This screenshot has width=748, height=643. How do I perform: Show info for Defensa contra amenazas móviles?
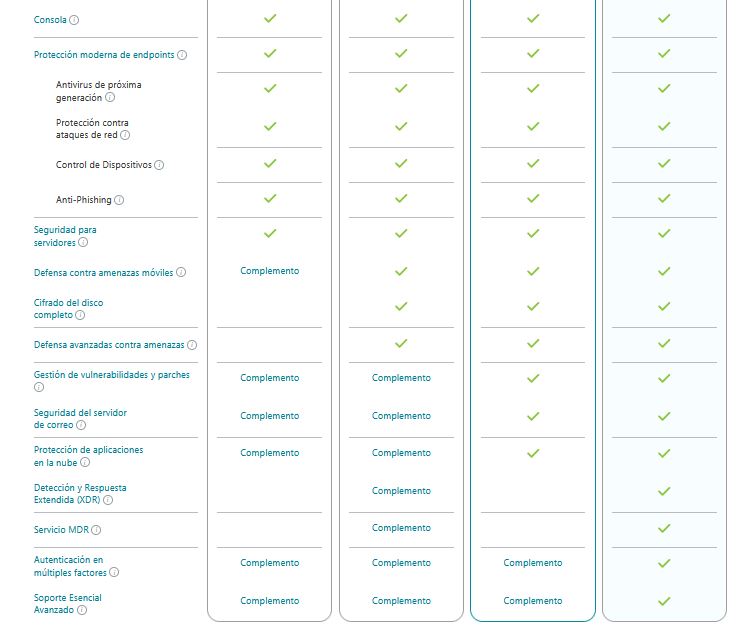tap(181, 272)
